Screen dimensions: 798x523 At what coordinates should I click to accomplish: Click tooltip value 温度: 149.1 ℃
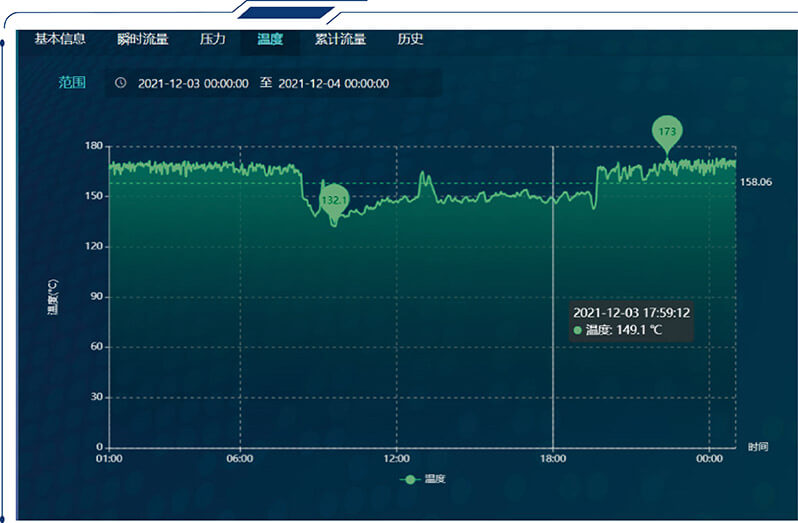pyautogui.click(x=618, y=330)
